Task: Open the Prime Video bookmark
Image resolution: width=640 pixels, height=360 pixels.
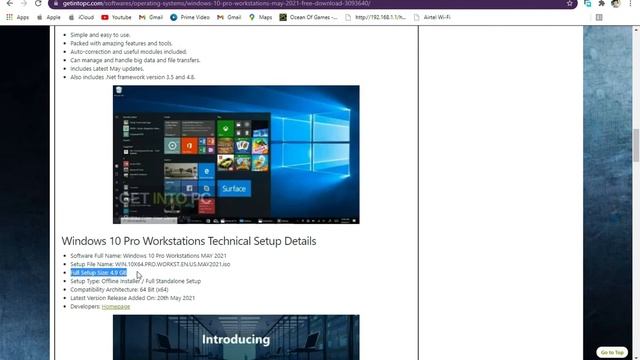Action: (190, 17)
